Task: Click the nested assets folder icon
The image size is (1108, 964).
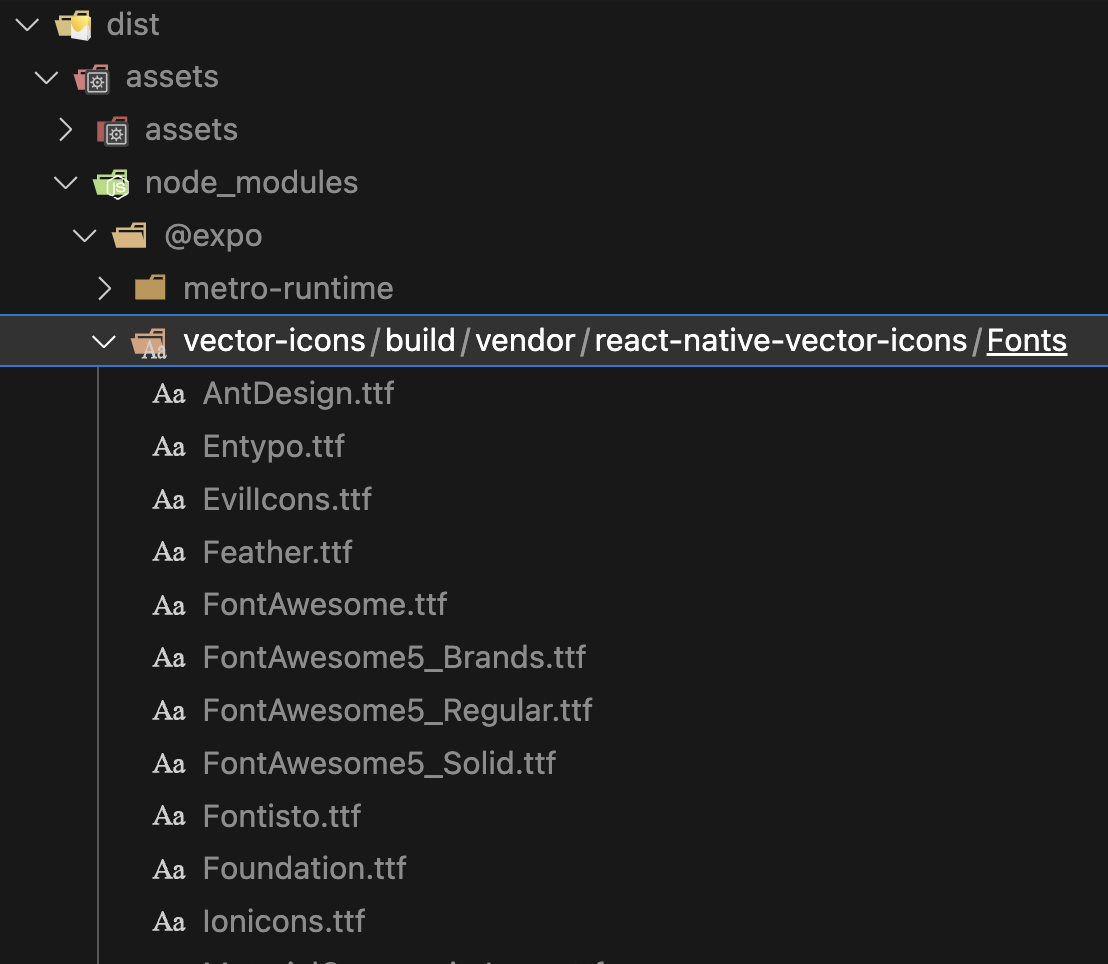Action: (113, 129)
